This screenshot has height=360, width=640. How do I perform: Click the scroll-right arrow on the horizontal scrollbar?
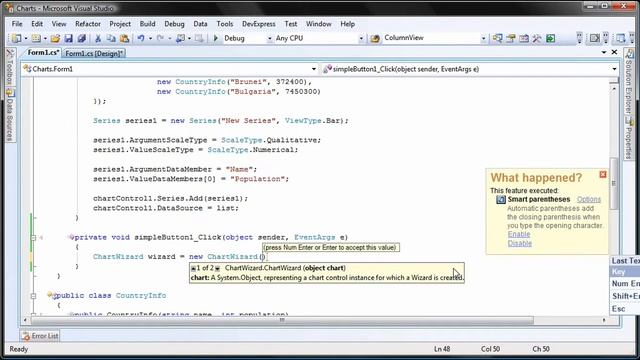coord(604,320)
